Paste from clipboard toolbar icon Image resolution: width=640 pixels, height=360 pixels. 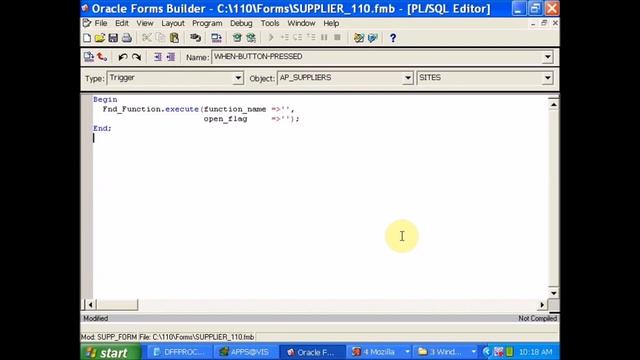click(174, 38)
